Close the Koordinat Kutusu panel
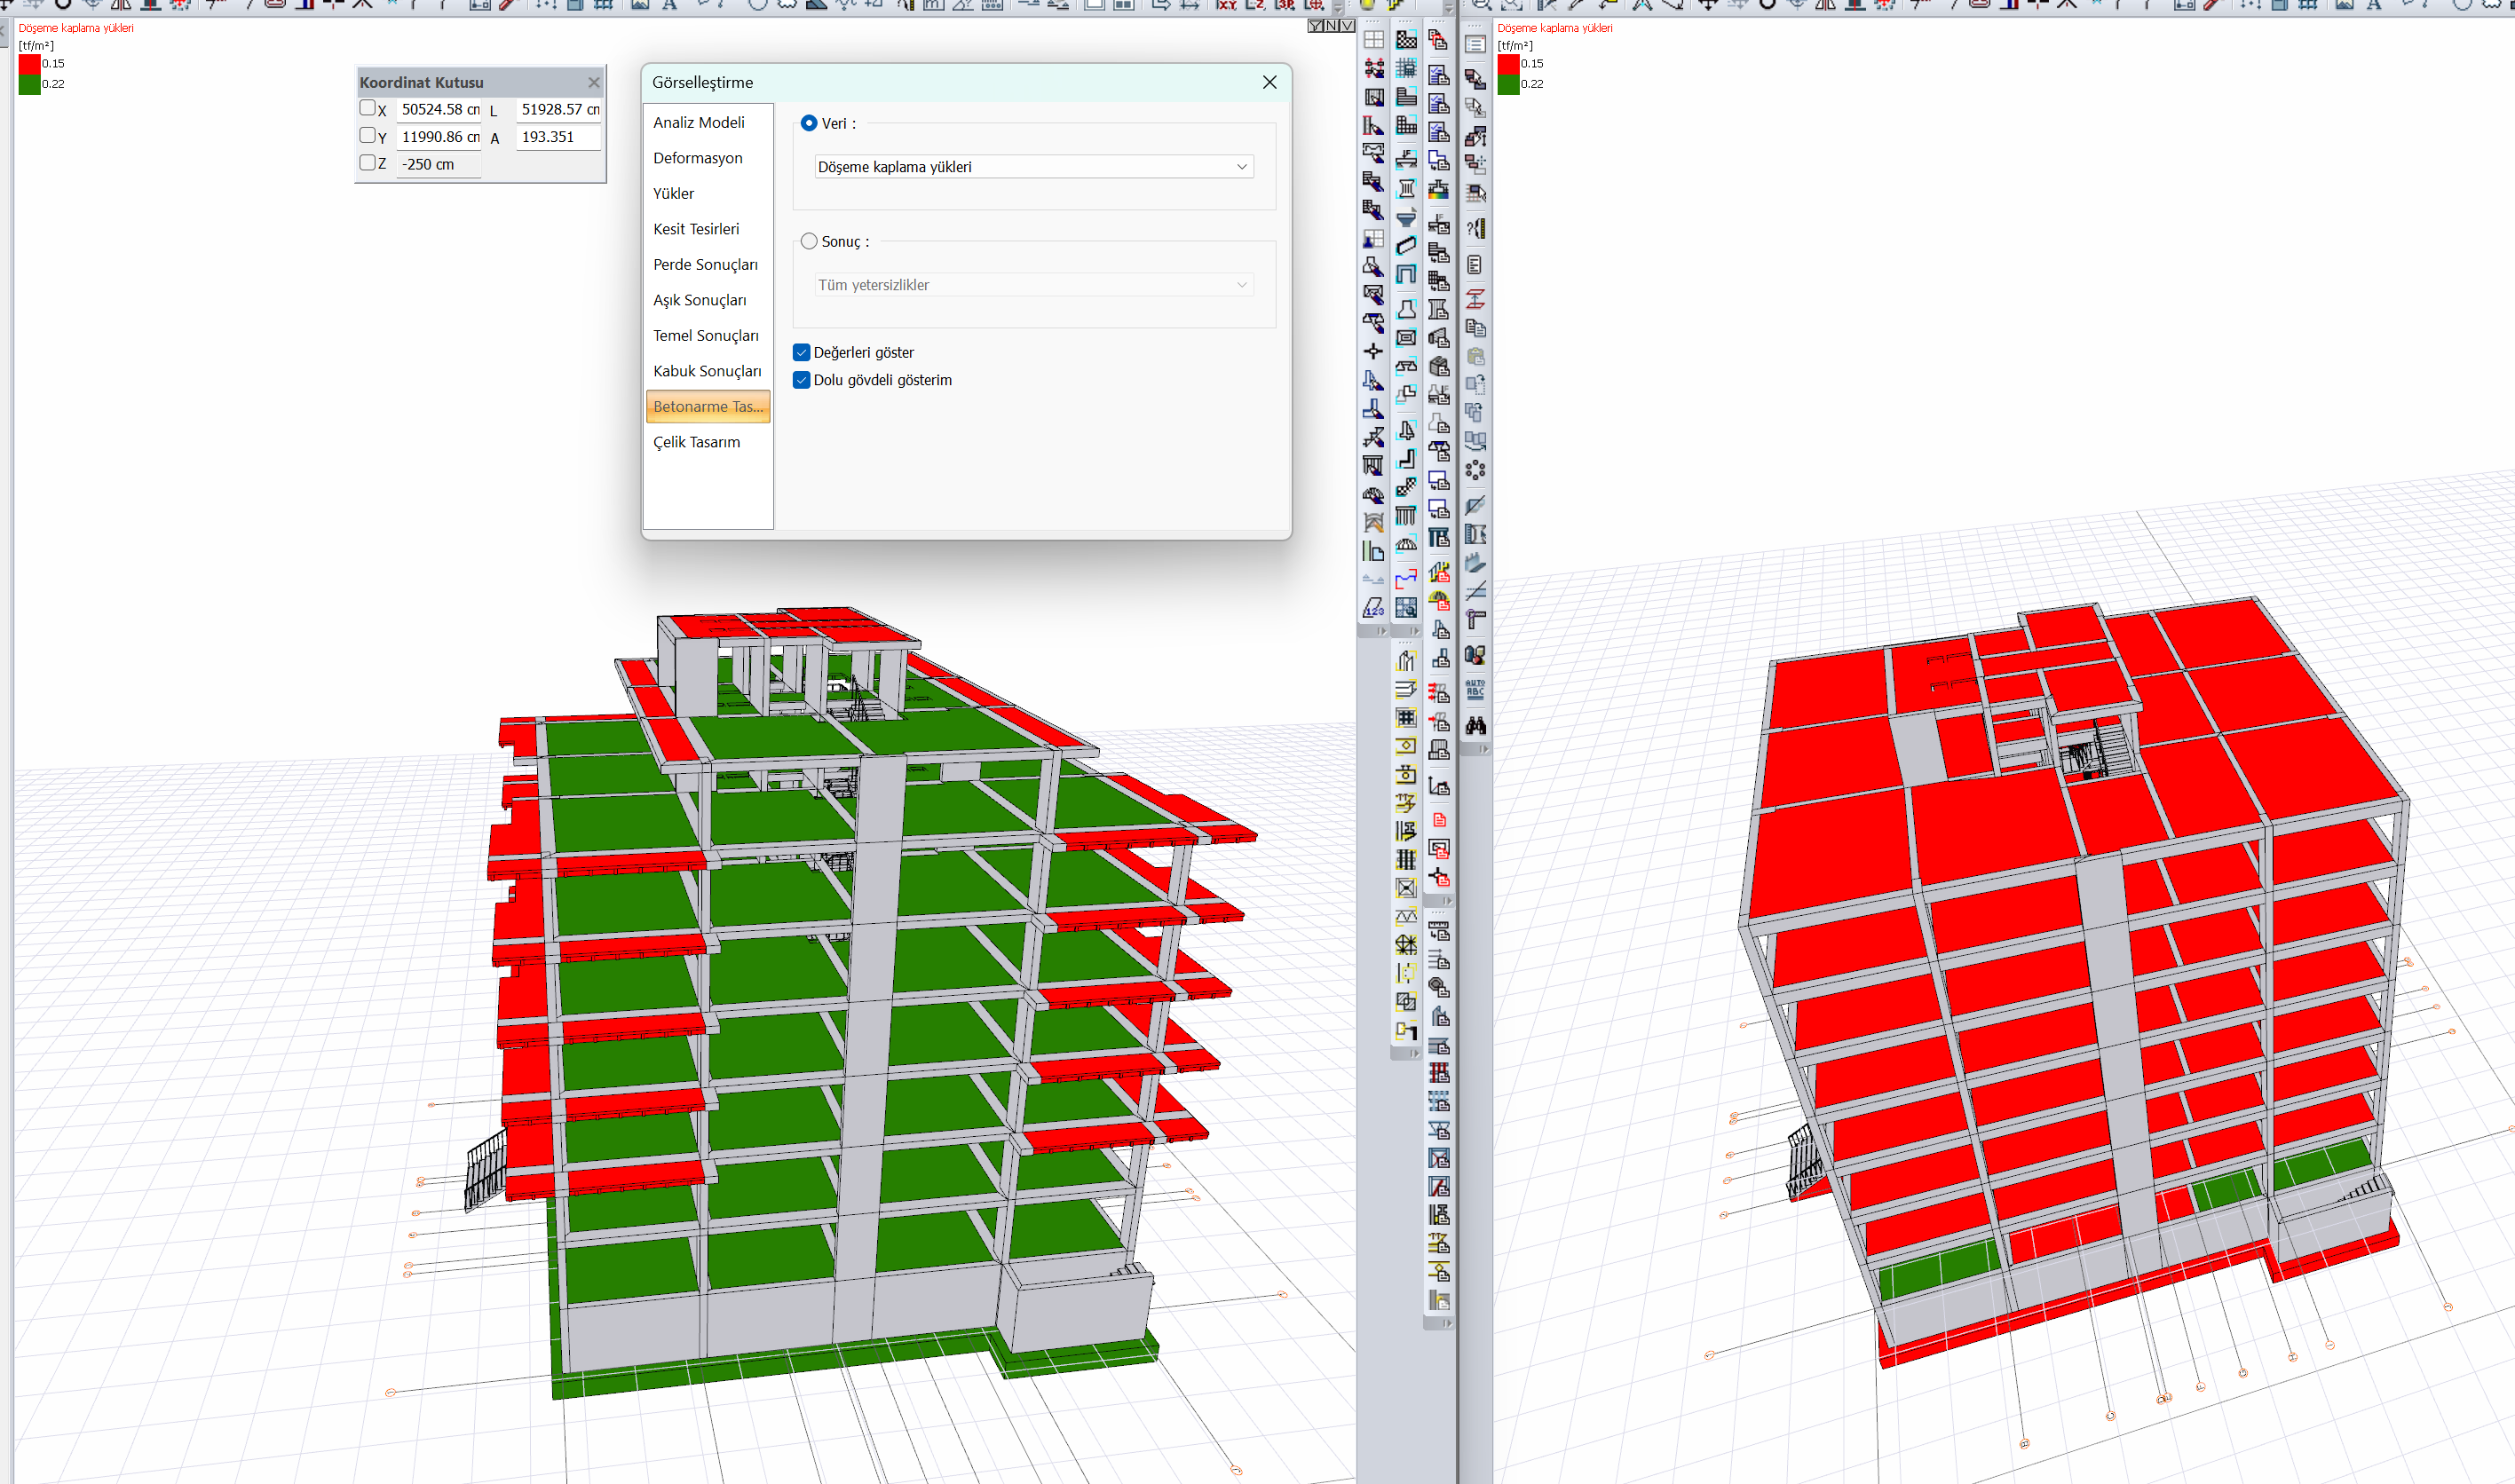This screenshot has width=2515, height=1484. click(x=594, y=83)
